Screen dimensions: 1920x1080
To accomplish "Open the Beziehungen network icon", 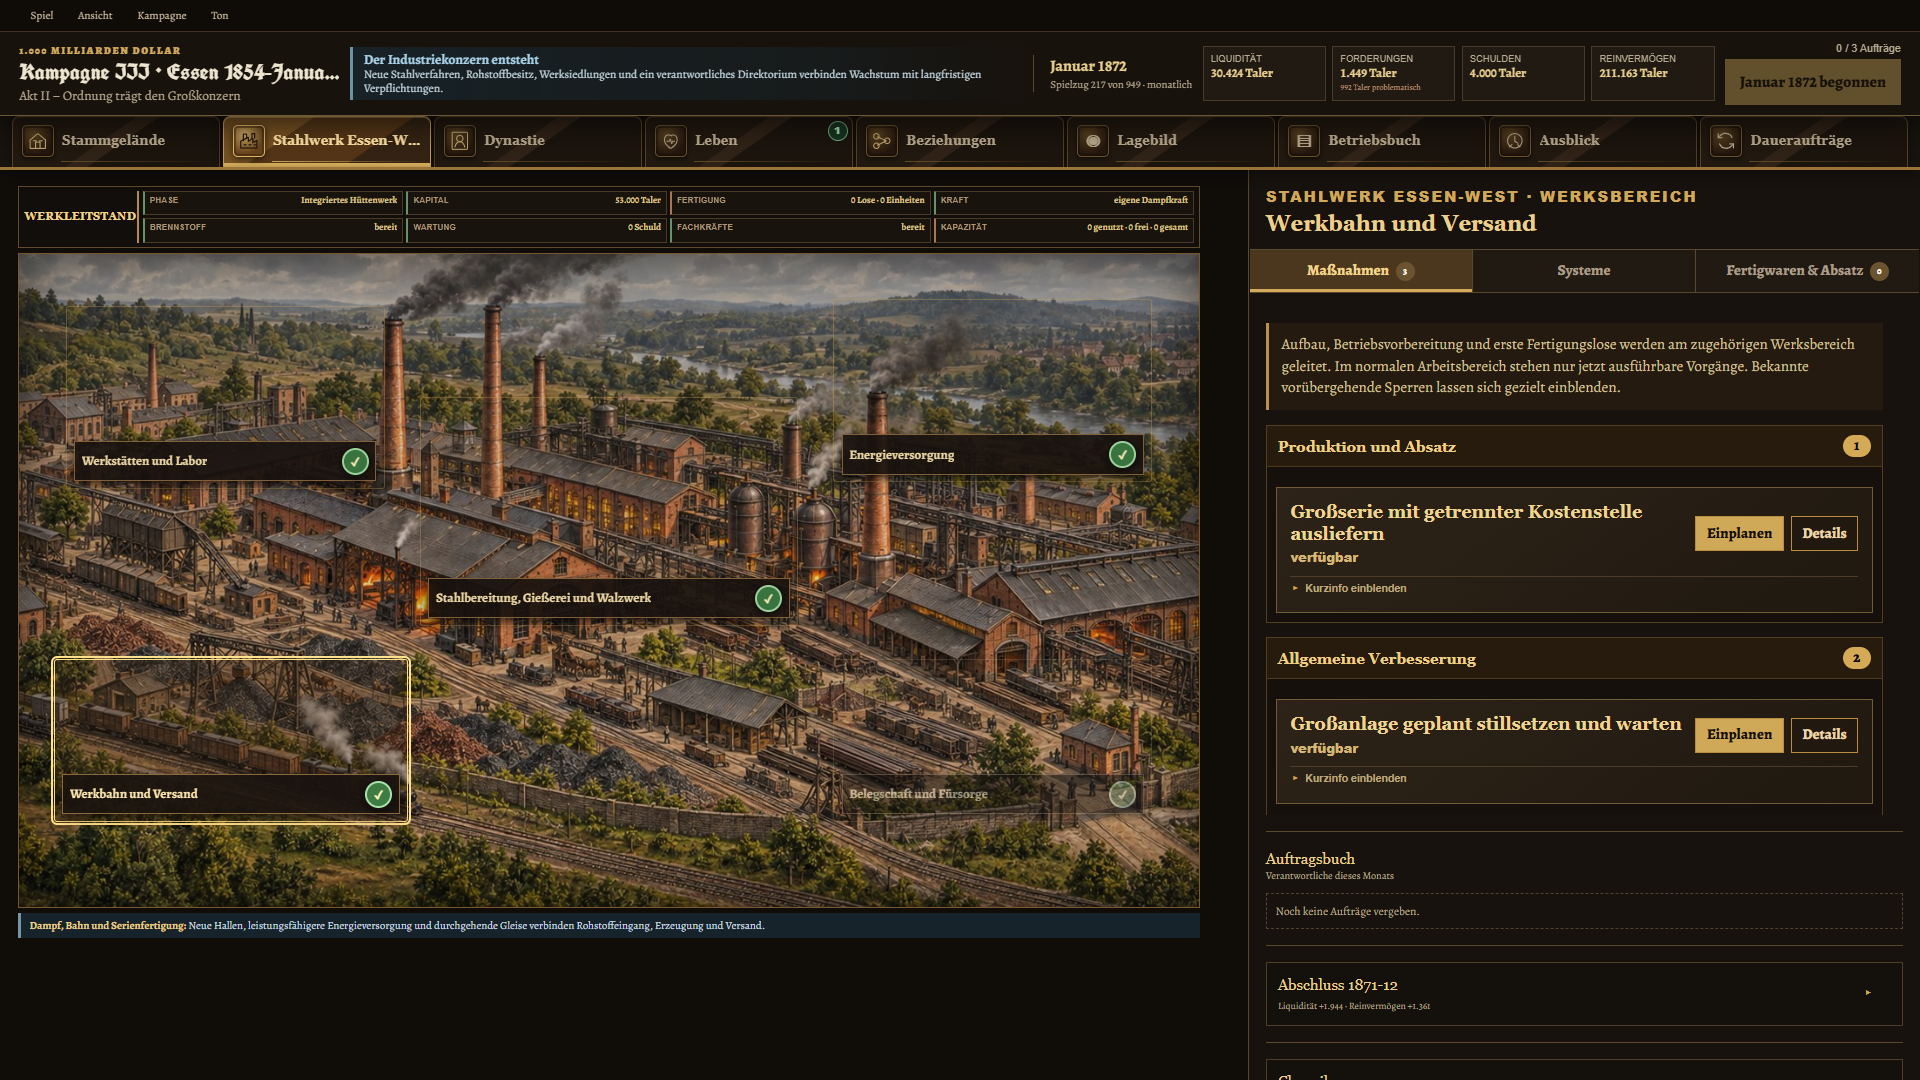I will (x=882, y=141).
